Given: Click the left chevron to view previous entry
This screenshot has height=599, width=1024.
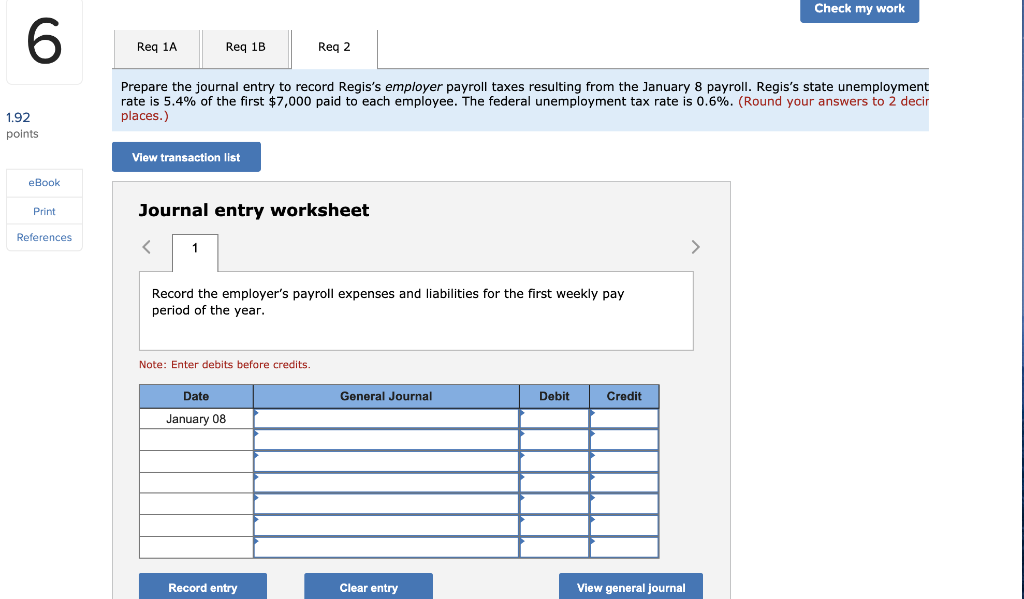Looking at the screenshot, I should tap(146, 246).
